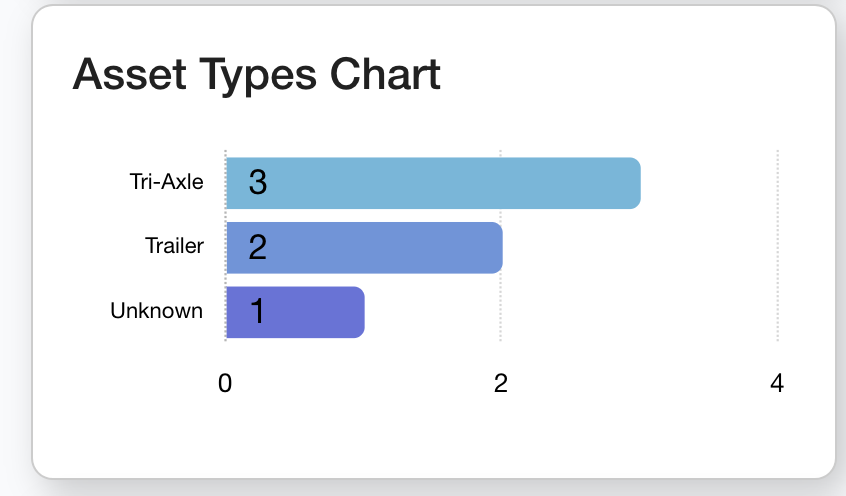
Task: Click the x-axis tick label 0
Action: [x=226, y=382]
